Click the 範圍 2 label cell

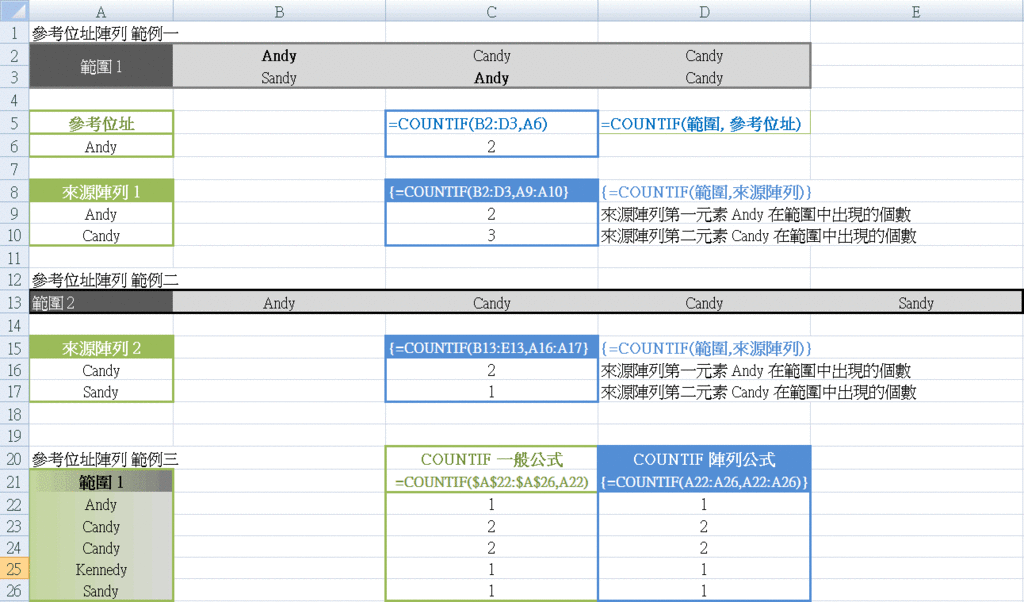[100, 302]
